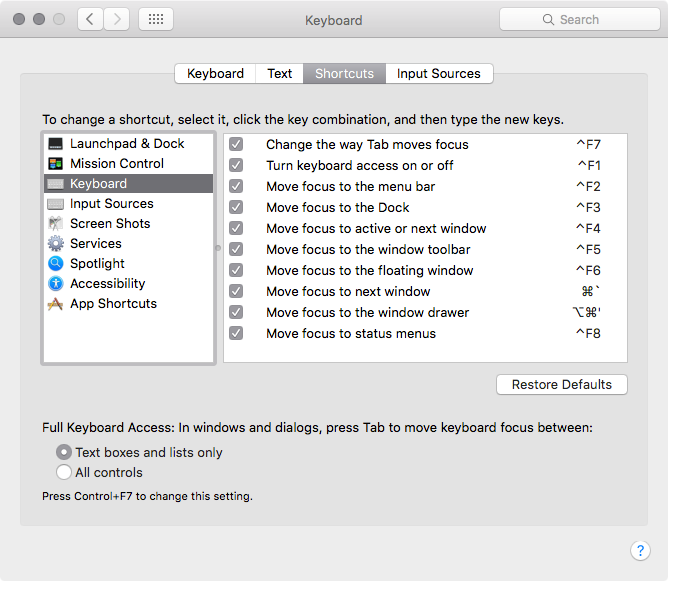Switch to the Keyboard tab
The width and height of the screenshot is (688, 601).
click(x=215, y=73)
